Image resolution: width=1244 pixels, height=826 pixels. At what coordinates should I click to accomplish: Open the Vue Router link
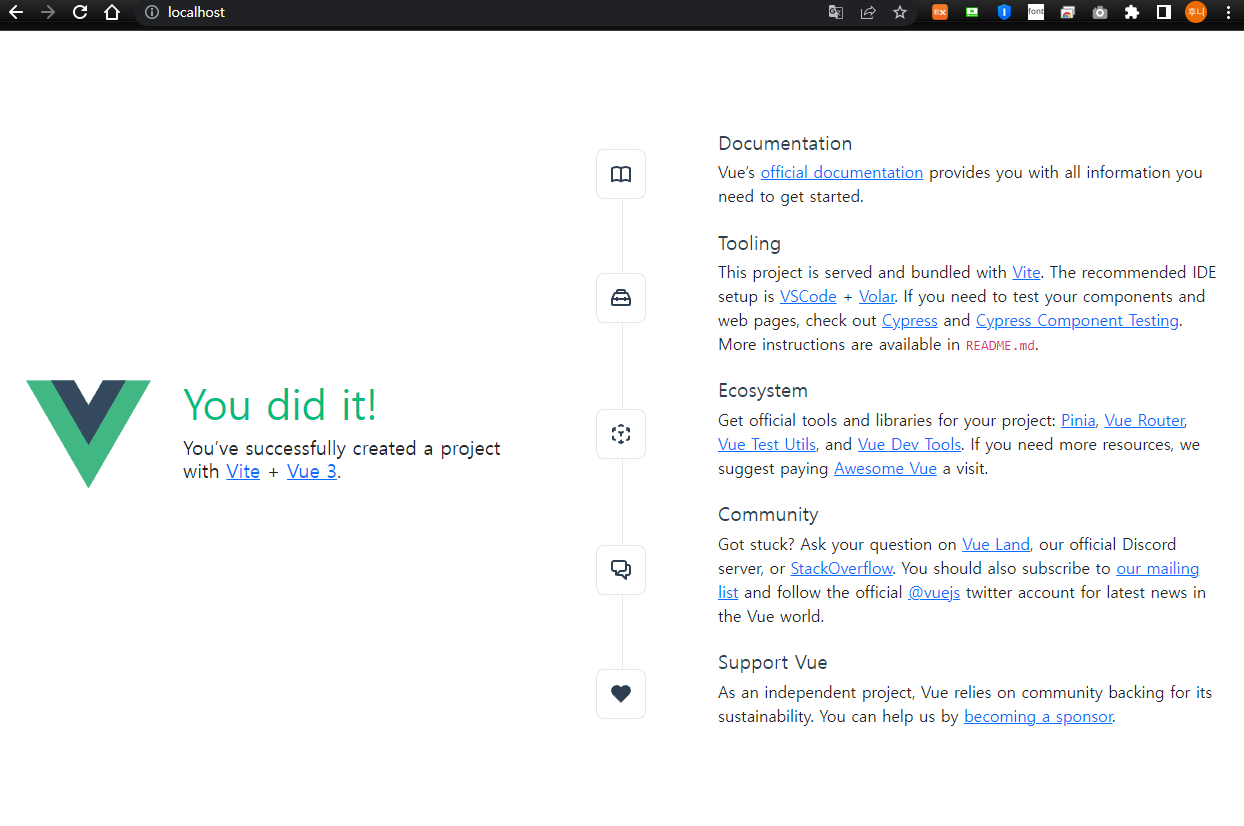tap(1145, 421)
